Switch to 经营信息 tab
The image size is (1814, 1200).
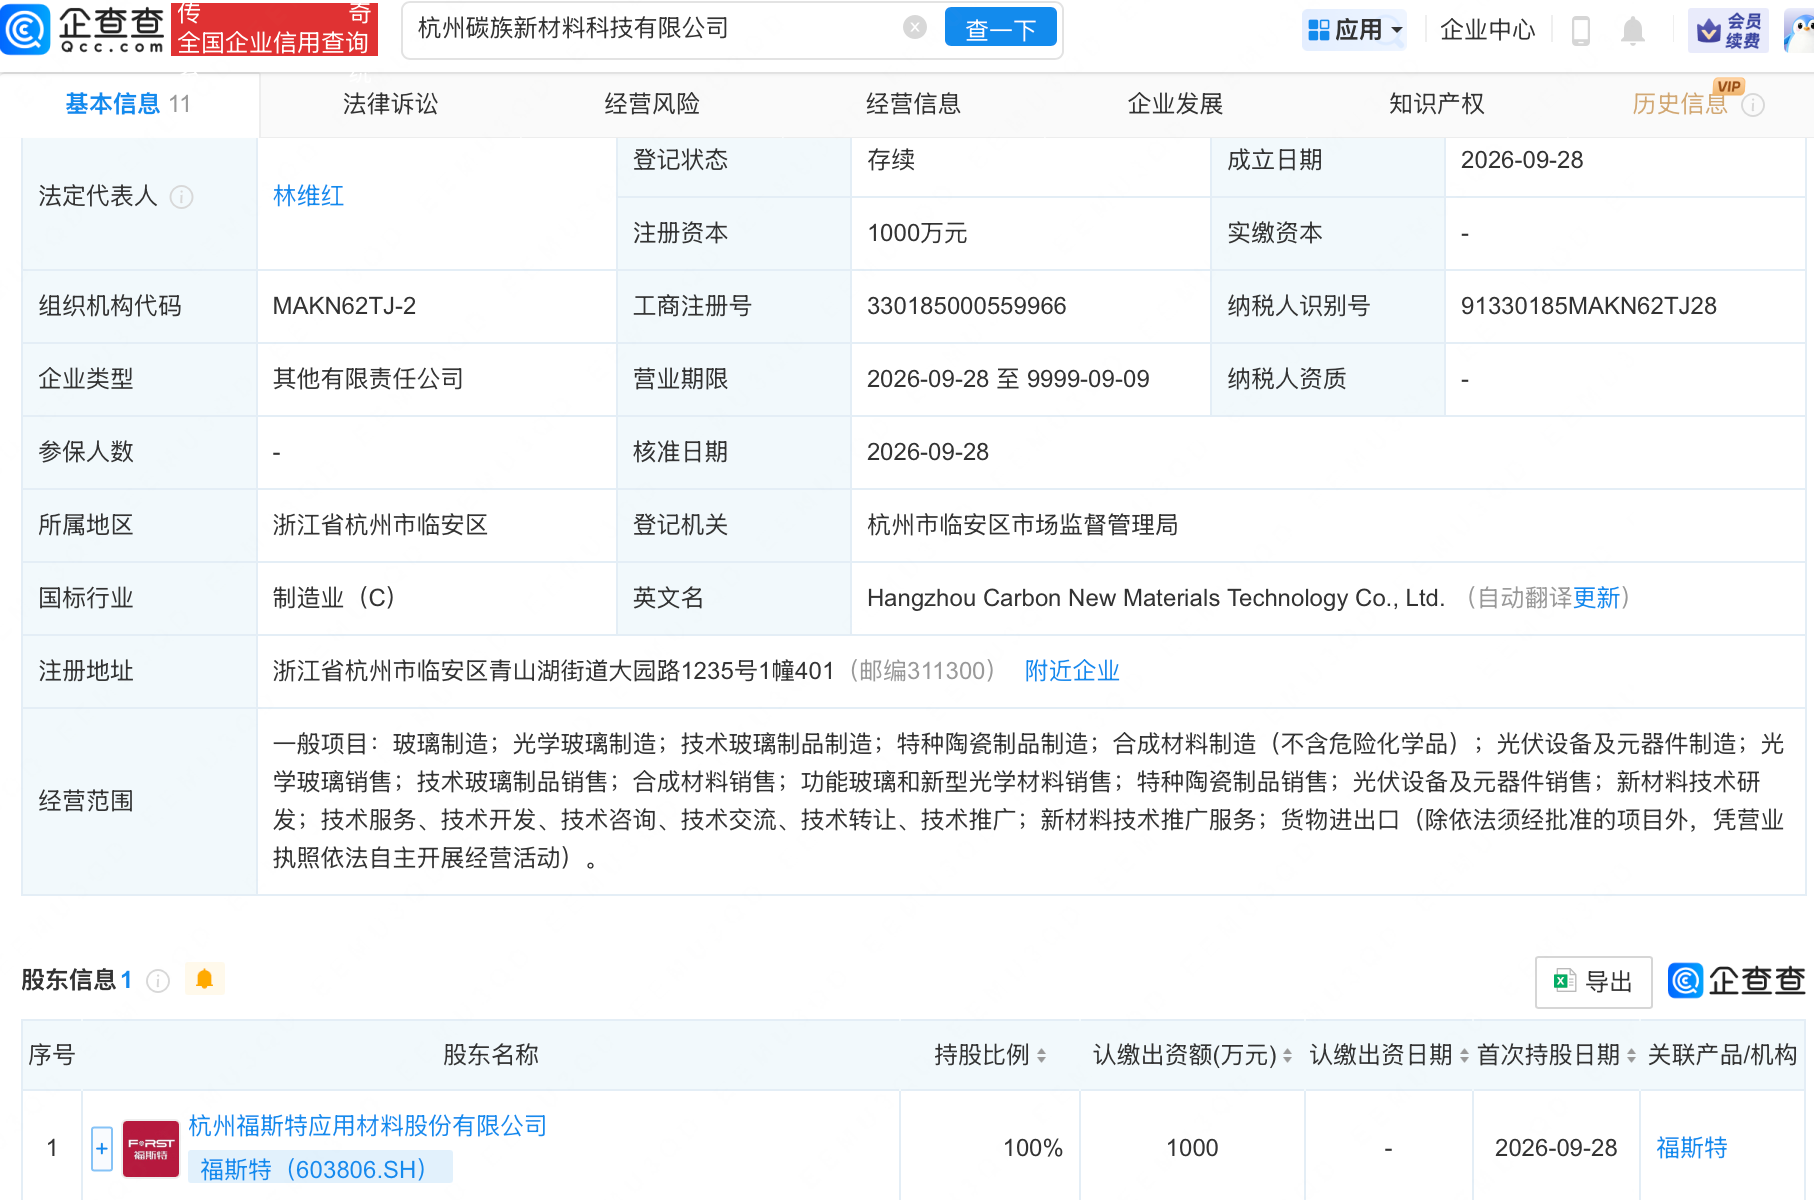(x=913, y=104)
